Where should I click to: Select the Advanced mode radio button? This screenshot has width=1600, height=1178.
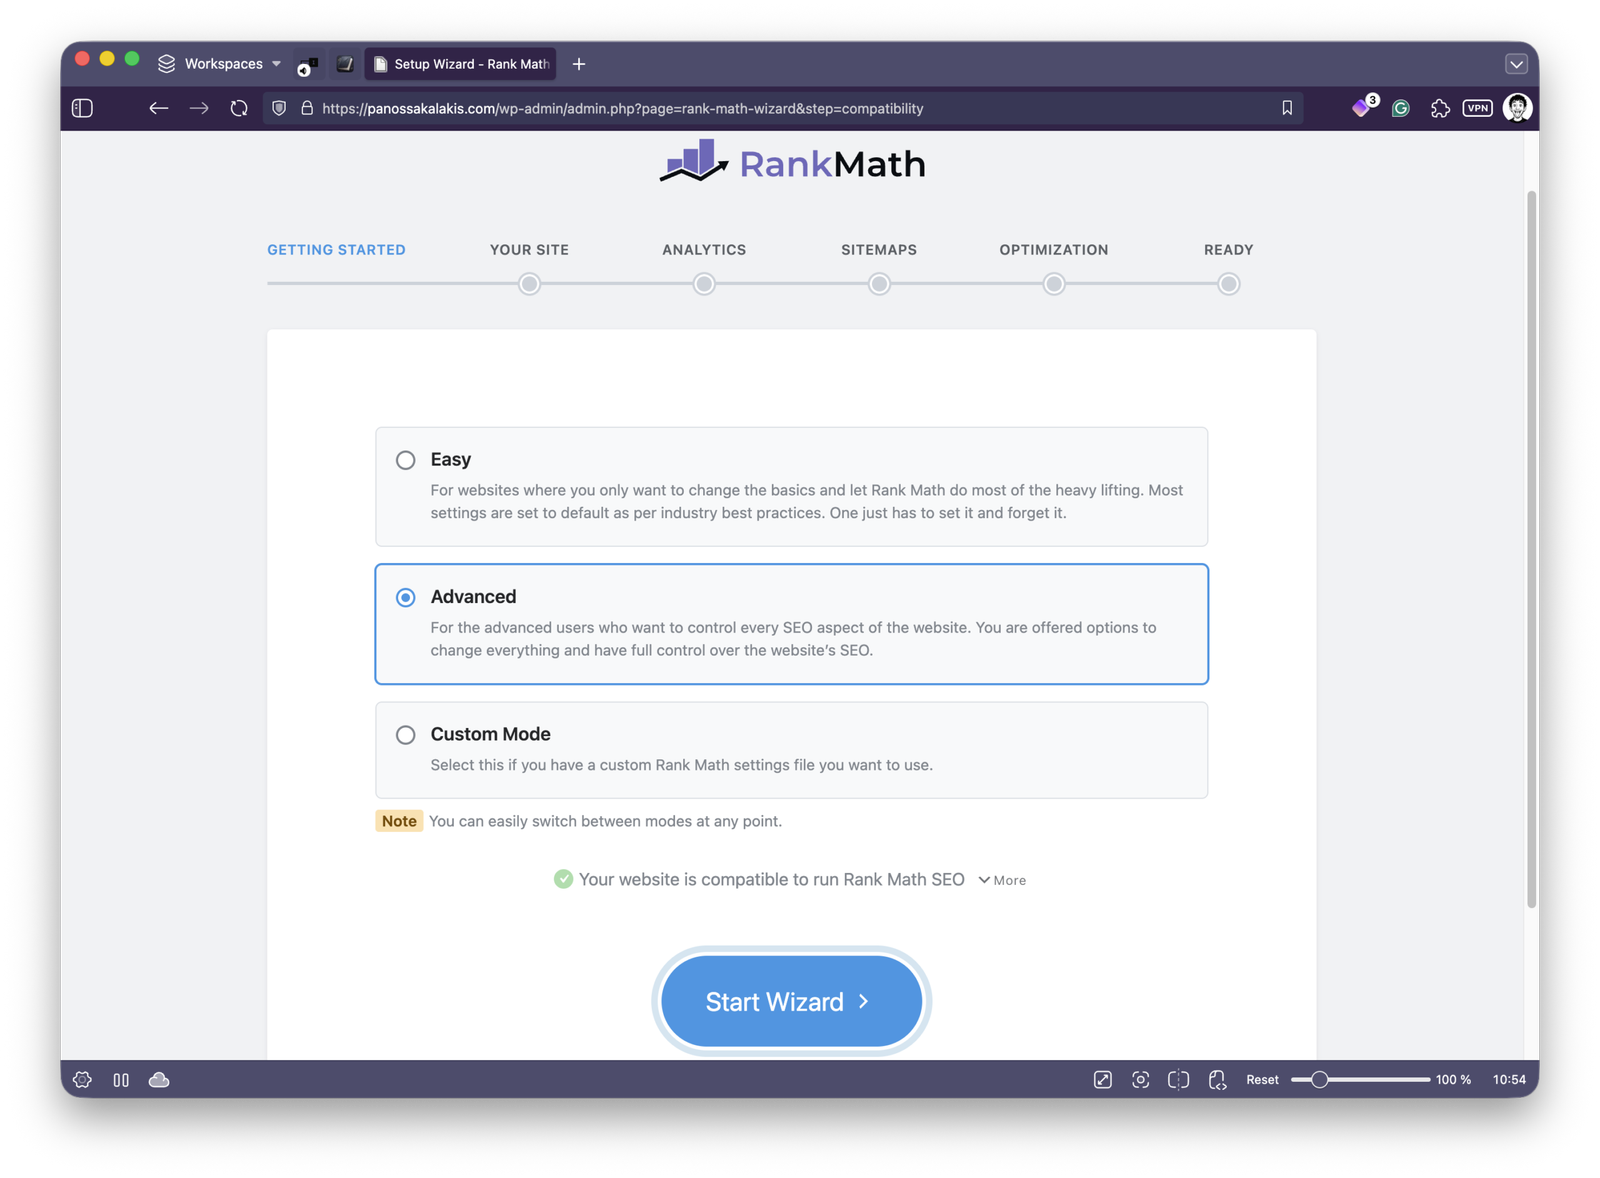[405, 597]
